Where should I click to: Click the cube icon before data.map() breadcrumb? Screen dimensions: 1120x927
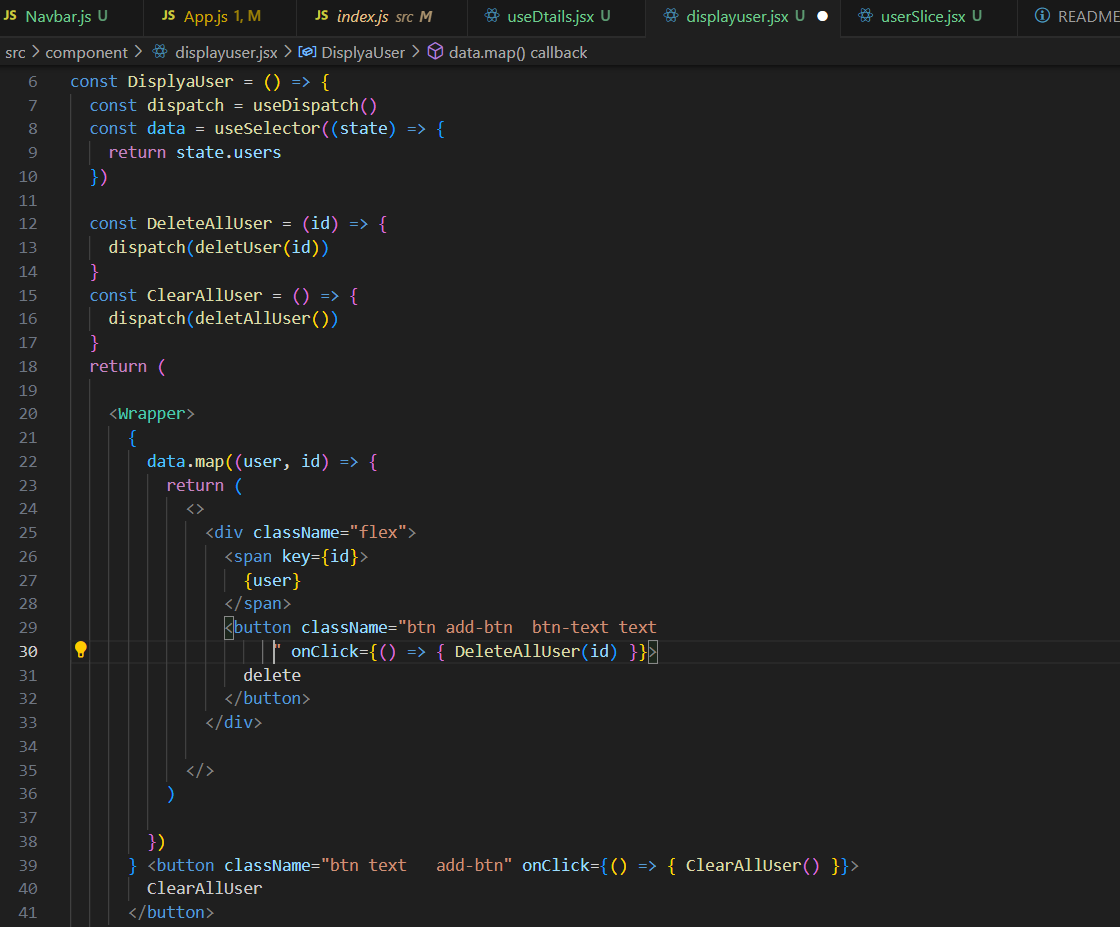click(x=435, y=51)
